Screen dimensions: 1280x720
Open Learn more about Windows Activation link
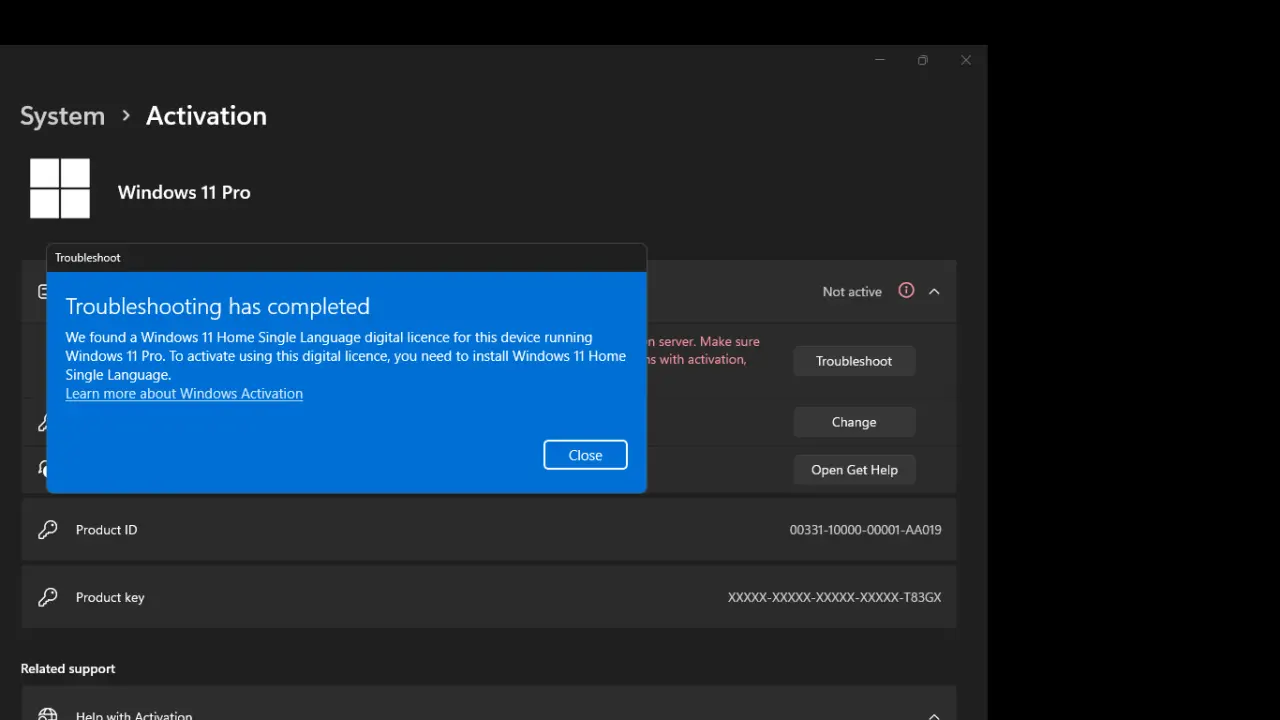coord(184,394)
